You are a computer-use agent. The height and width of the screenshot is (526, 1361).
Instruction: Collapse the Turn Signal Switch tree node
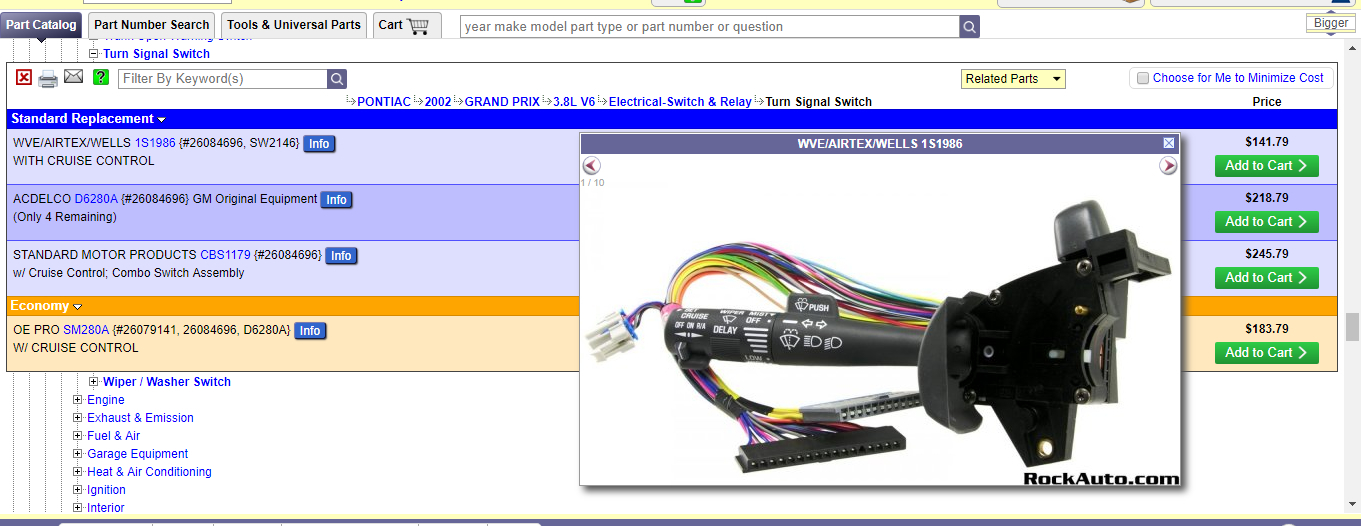point(94,54)
